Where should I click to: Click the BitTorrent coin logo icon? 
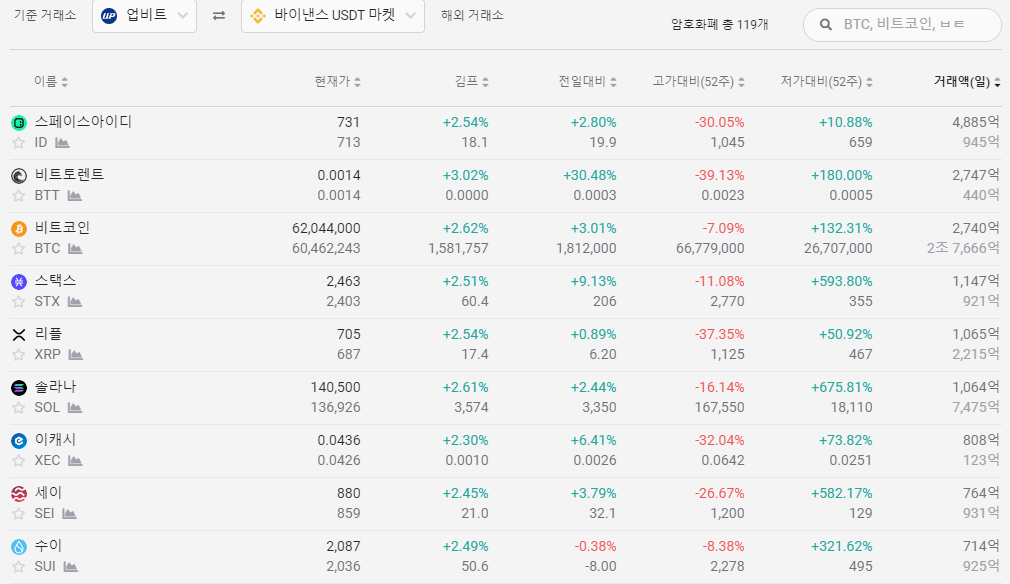19,175
